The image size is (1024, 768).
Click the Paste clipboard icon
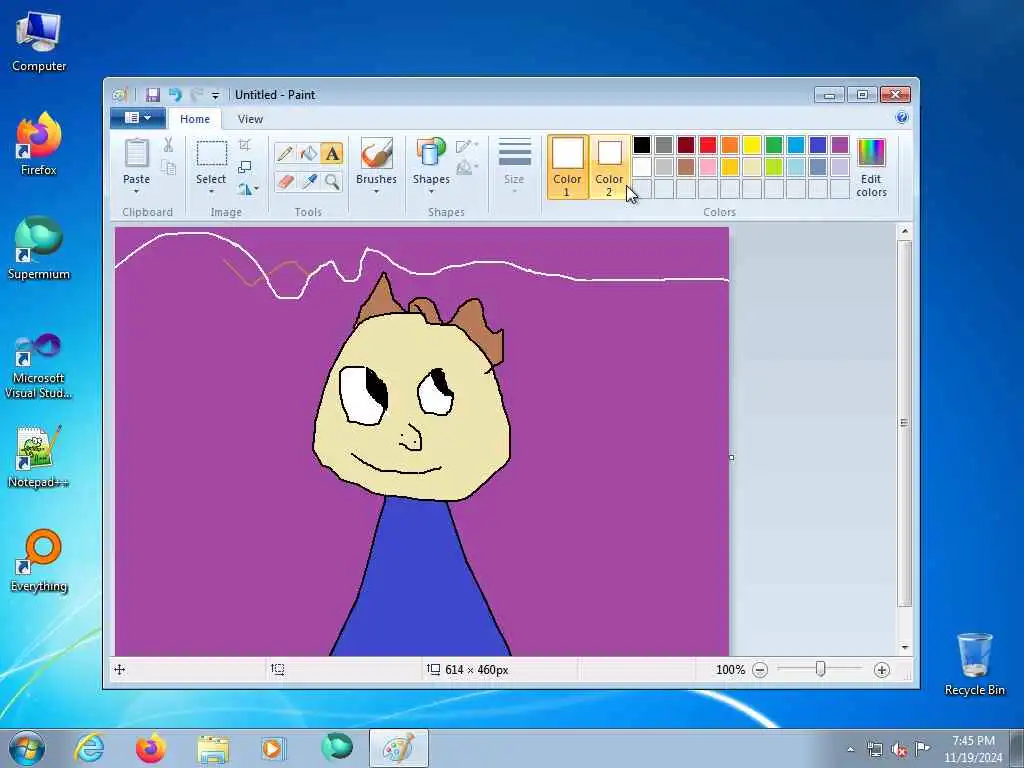click(x=136, y=153)
